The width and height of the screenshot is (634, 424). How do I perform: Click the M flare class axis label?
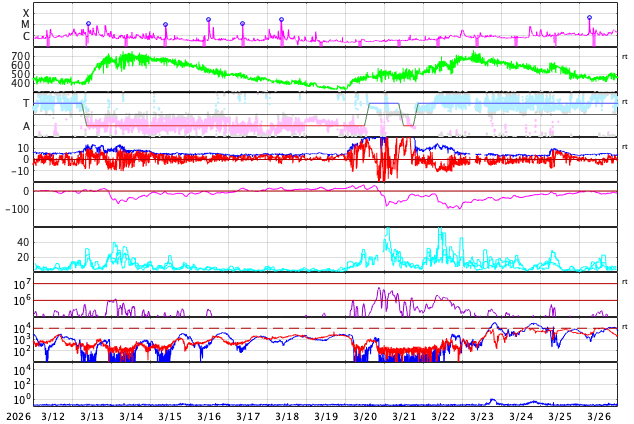[26, 25]
